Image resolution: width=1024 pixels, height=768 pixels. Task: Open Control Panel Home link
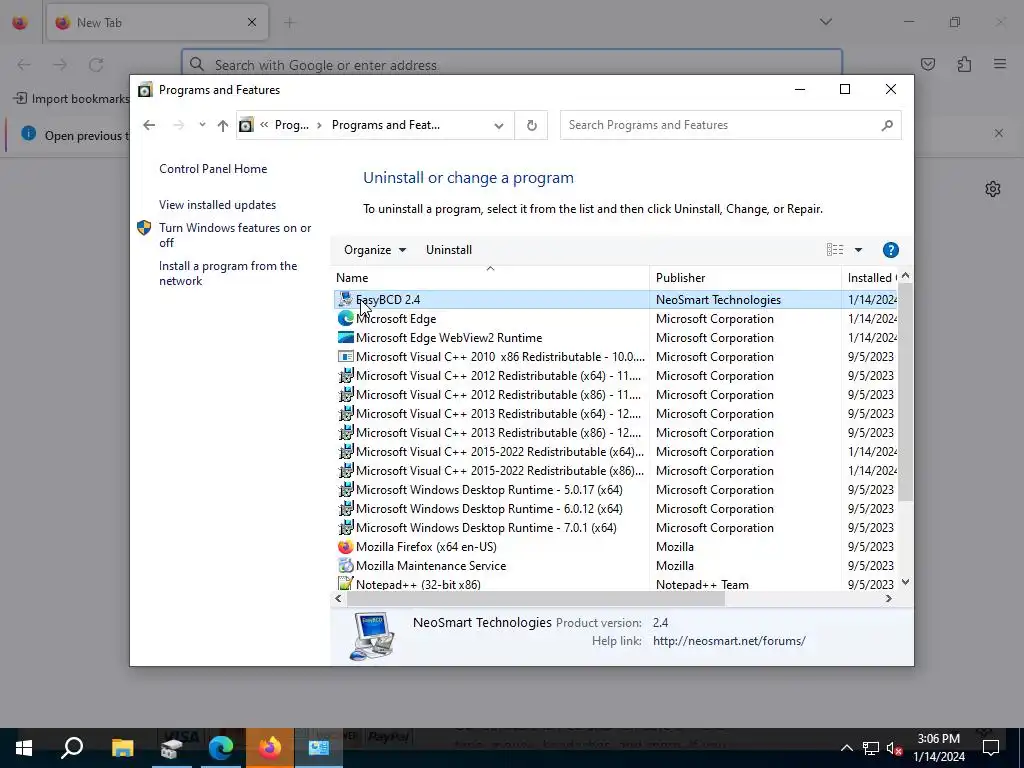coord(213,168)
